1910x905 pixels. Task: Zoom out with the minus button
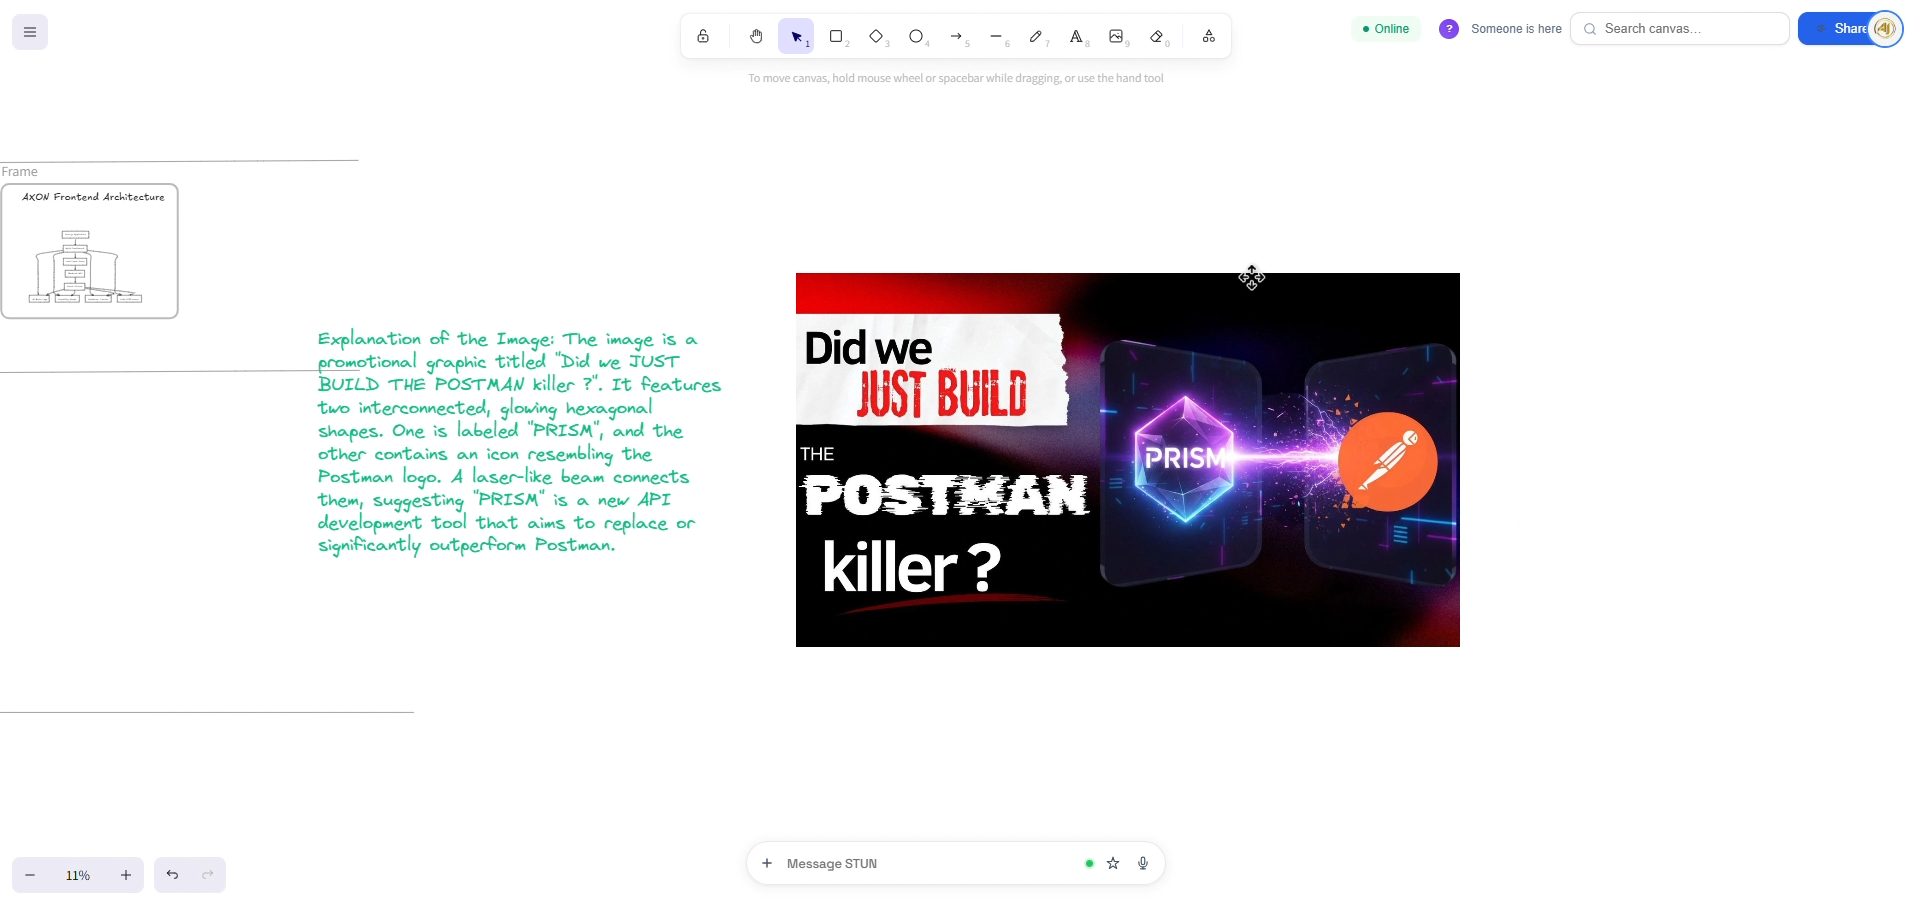(x=30, y=875)
